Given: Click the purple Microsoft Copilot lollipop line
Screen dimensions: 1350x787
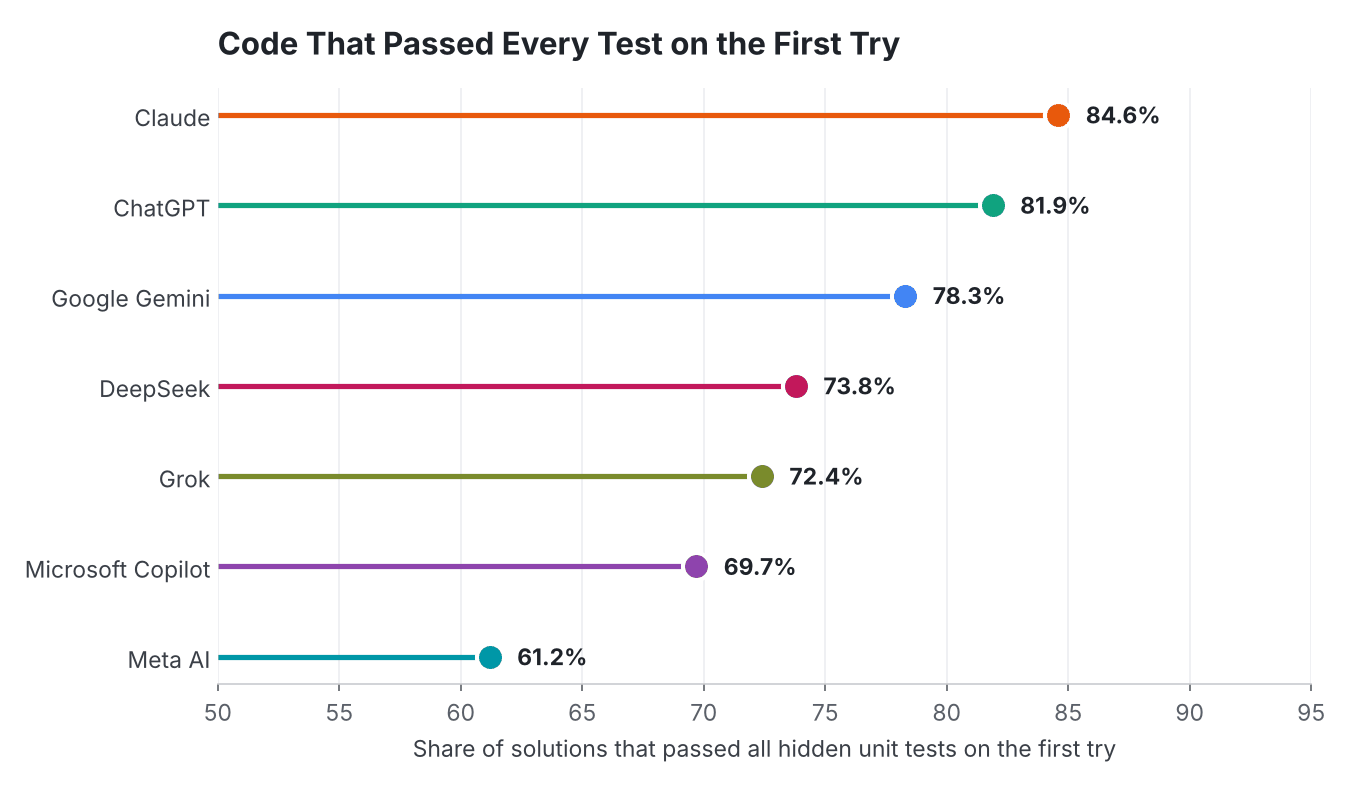Looking at the screenshot, I should pos(450,567).
